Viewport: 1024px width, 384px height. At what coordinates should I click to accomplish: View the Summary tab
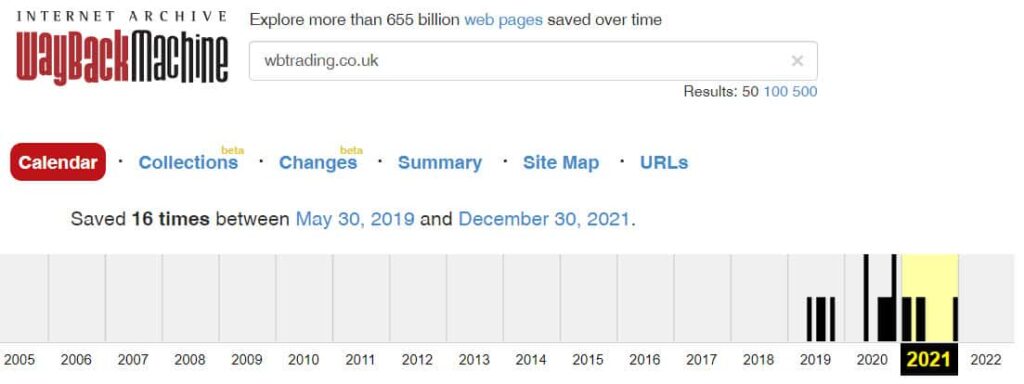pos(440,163)
